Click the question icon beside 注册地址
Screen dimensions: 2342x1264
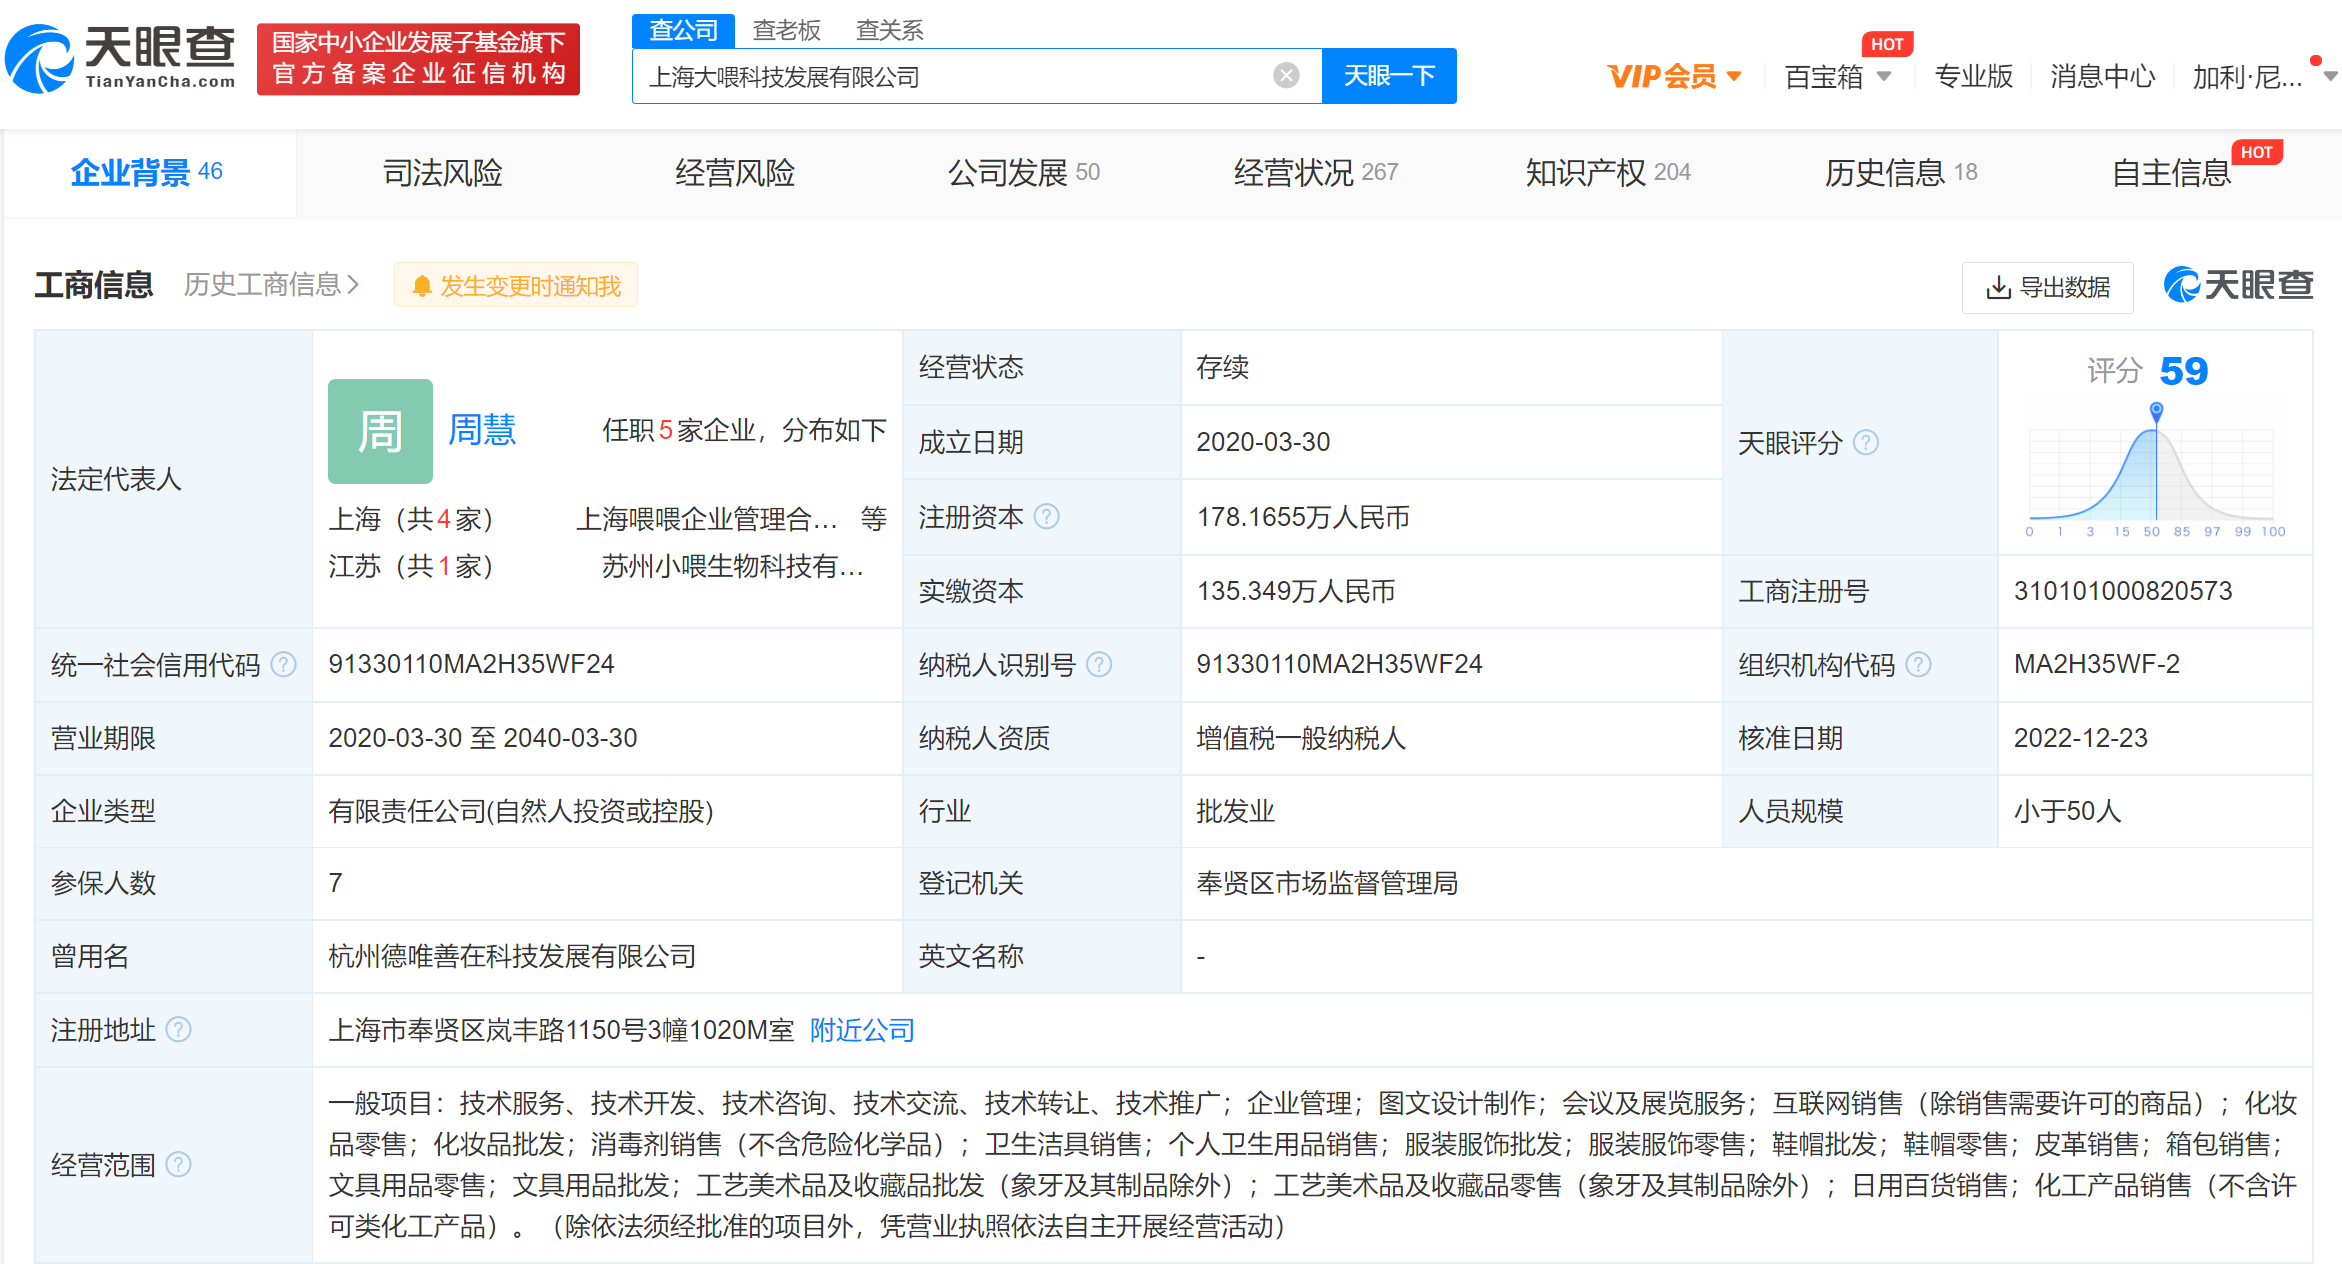[x=180, y=1030]
